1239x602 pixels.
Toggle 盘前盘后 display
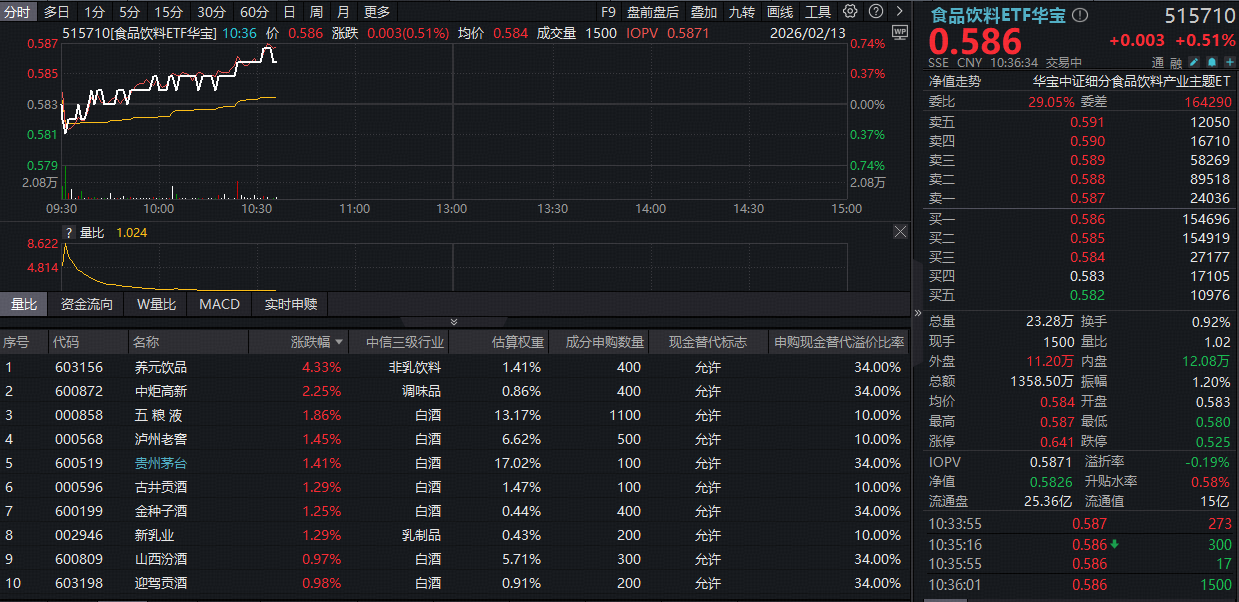point(652,12)
